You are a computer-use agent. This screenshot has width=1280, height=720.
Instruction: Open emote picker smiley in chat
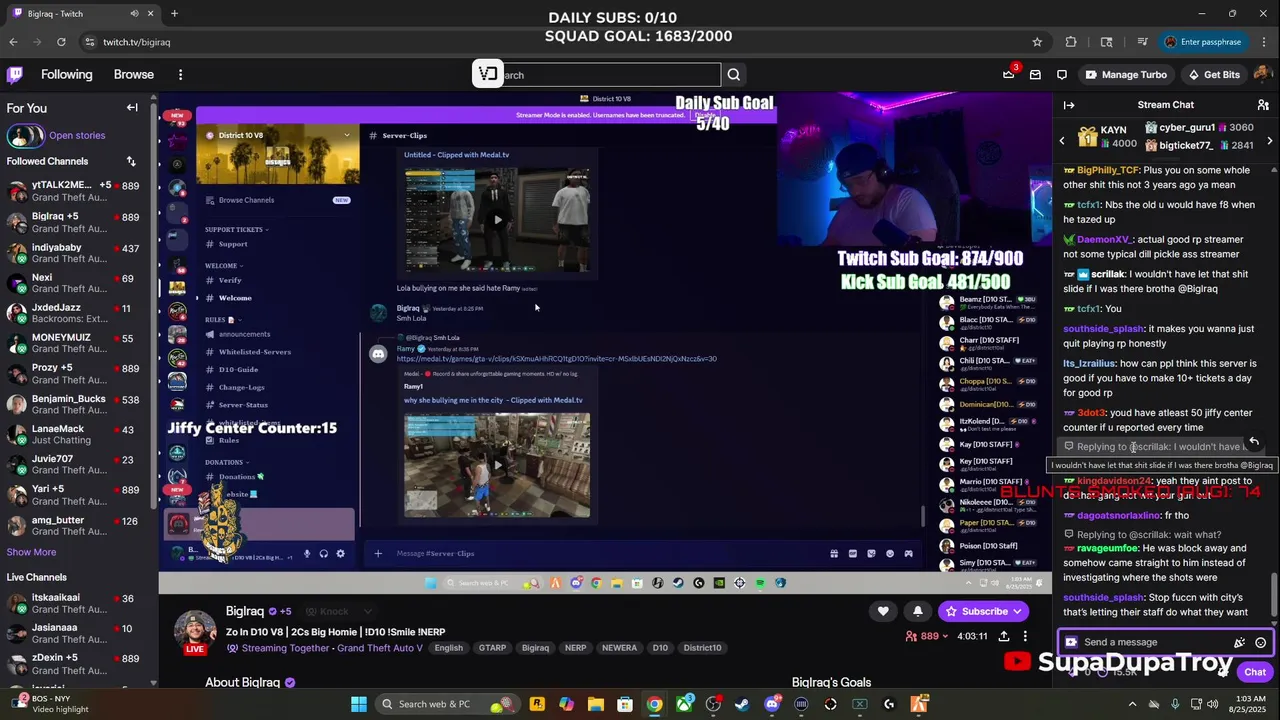[x=1261, y=643]
